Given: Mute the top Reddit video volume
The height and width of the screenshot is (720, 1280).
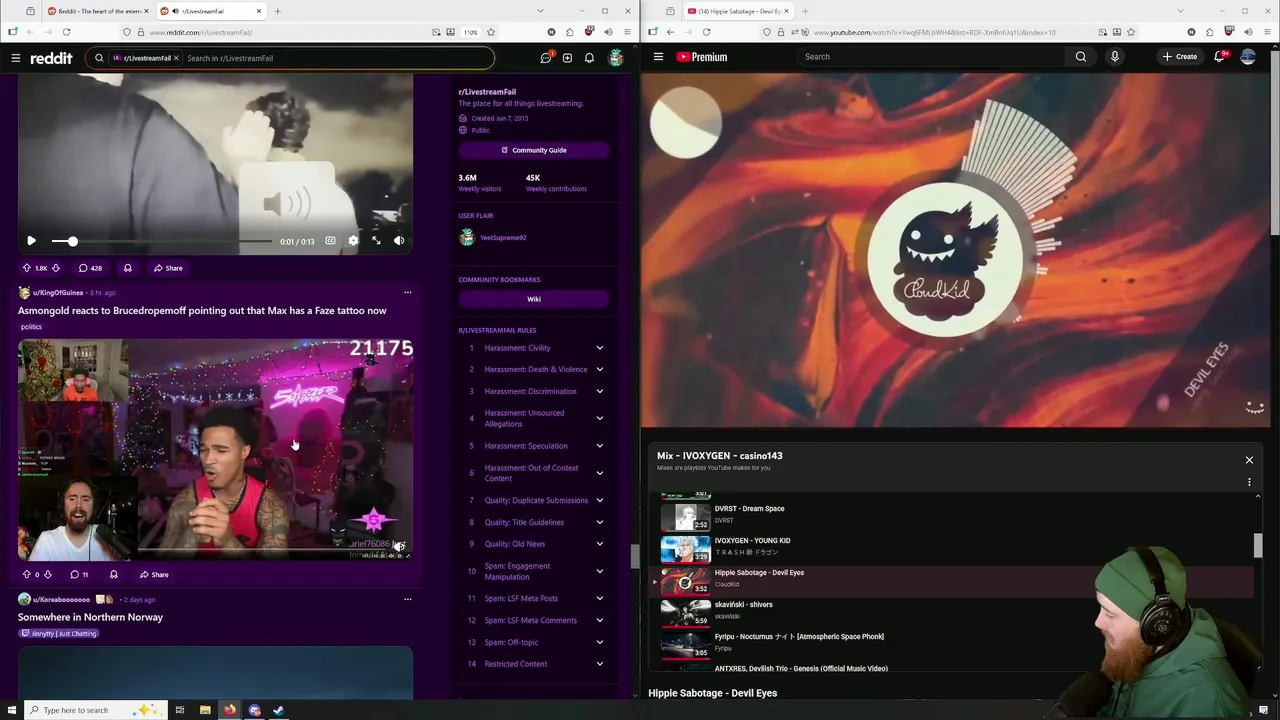Looking at the screenshot, I should click(399, 241).
